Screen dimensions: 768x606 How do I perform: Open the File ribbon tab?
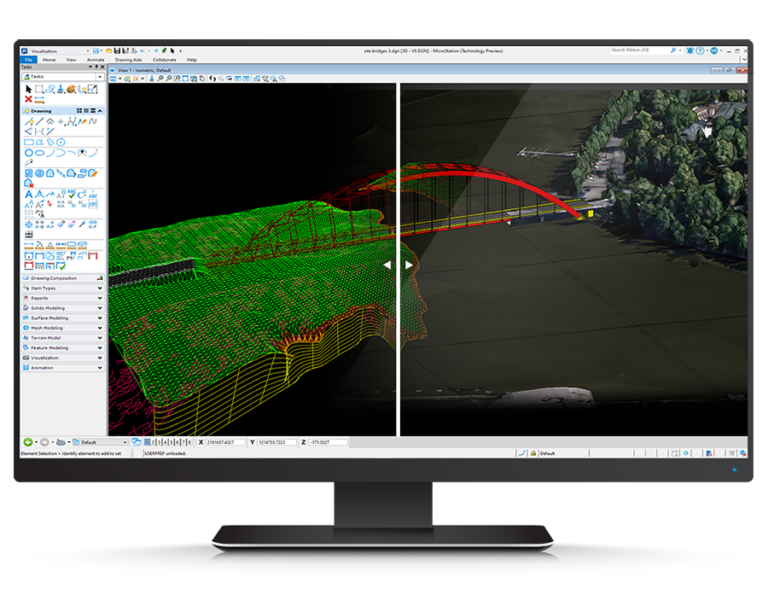click(x=28, y=60)
